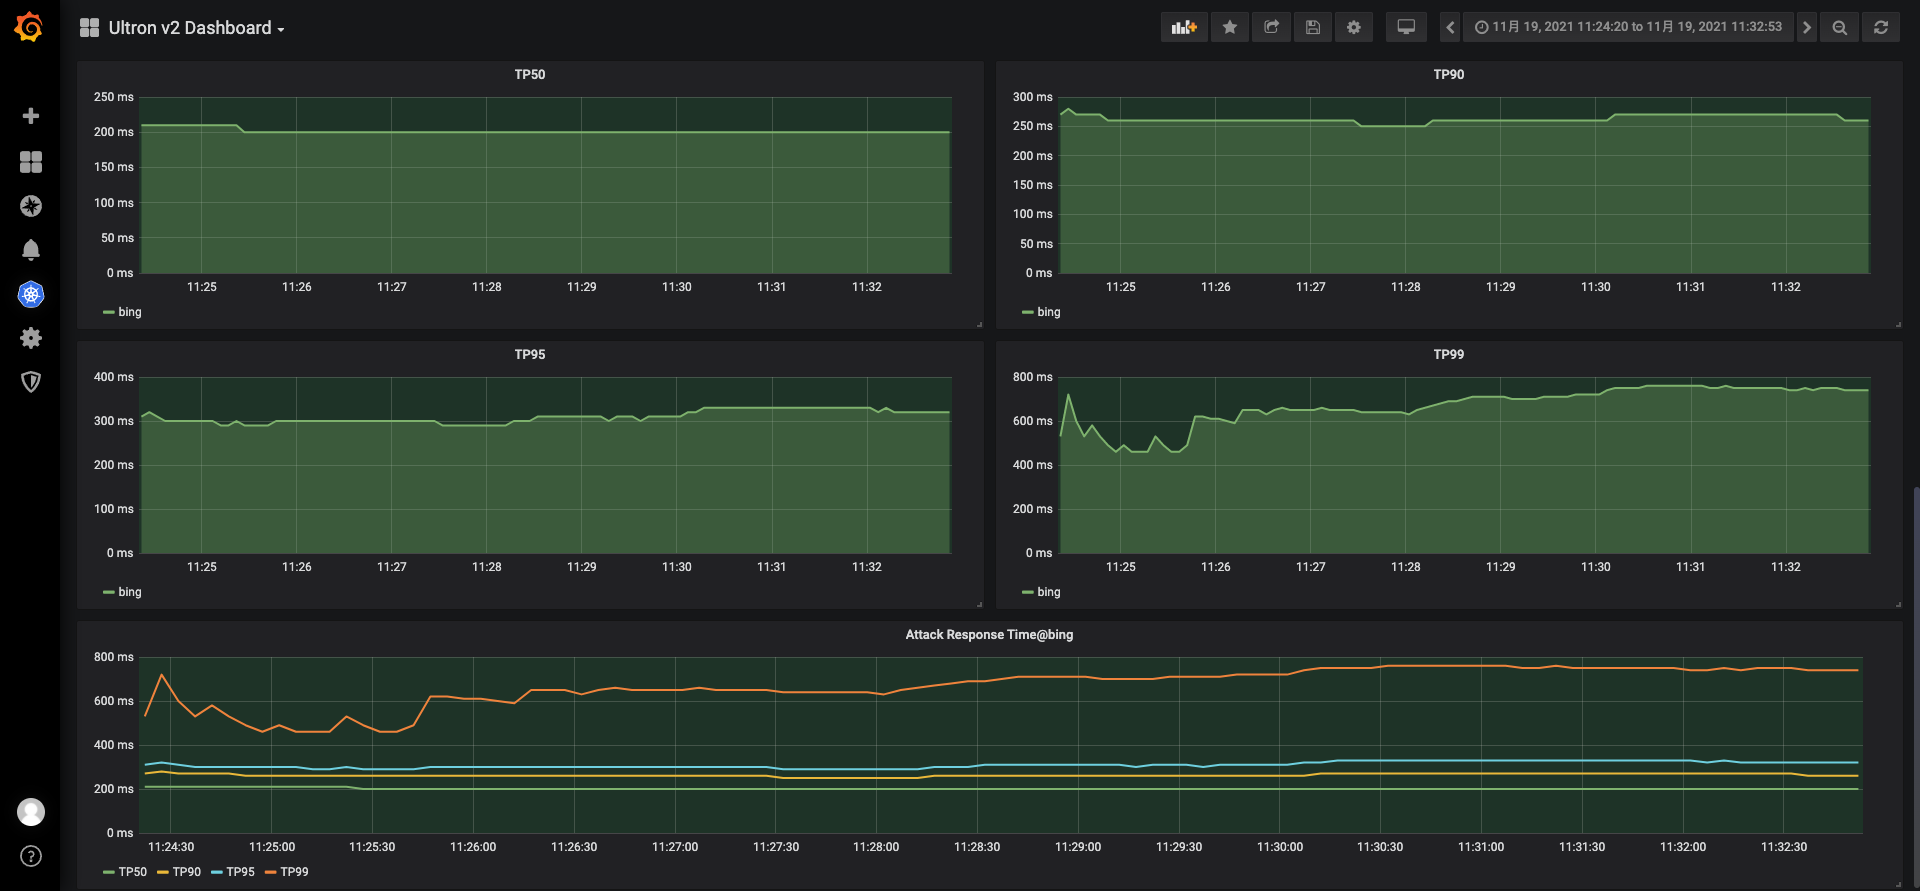Open the TP50 panel title menu
1920x891 pixels.
tap(530, 75)
